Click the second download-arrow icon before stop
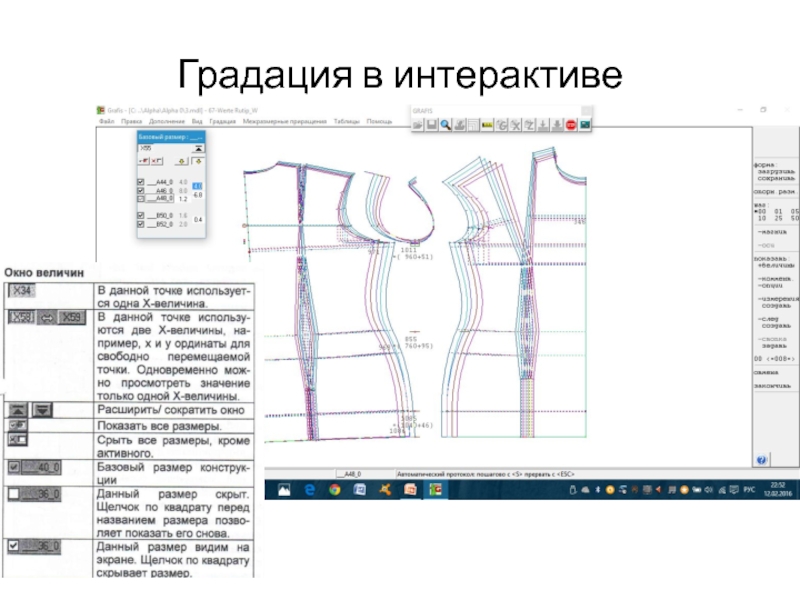This screenshot has width=800, height=600. (x=557, y=124)
